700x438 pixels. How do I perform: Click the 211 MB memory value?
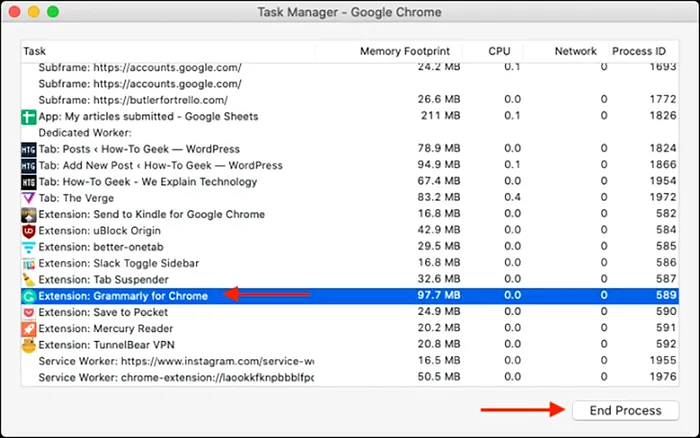tap(441, 116)
